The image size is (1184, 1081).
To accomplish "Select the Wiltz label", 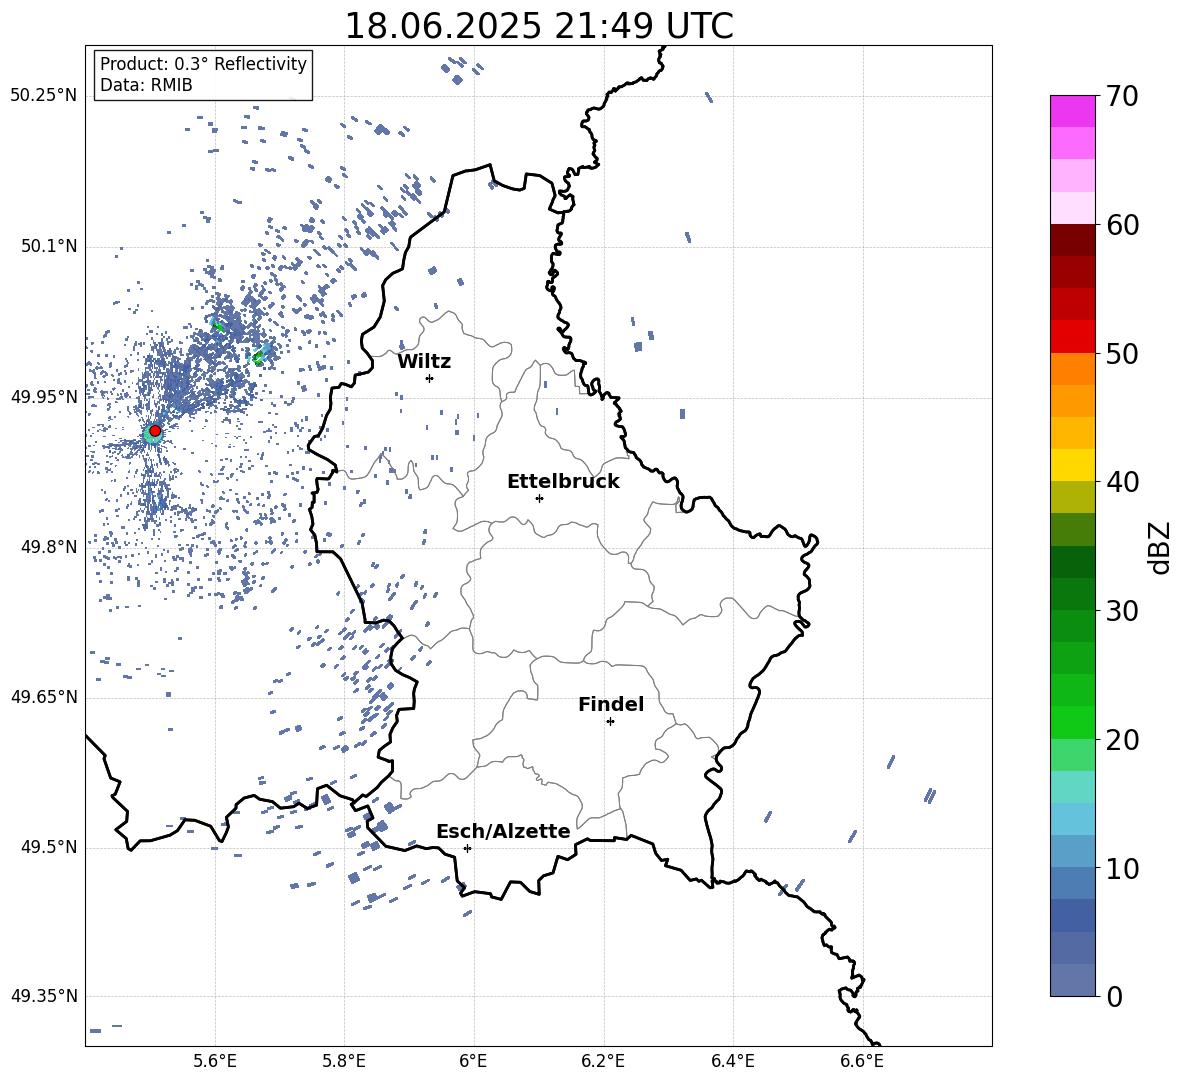I will click(x=424, y=362).
